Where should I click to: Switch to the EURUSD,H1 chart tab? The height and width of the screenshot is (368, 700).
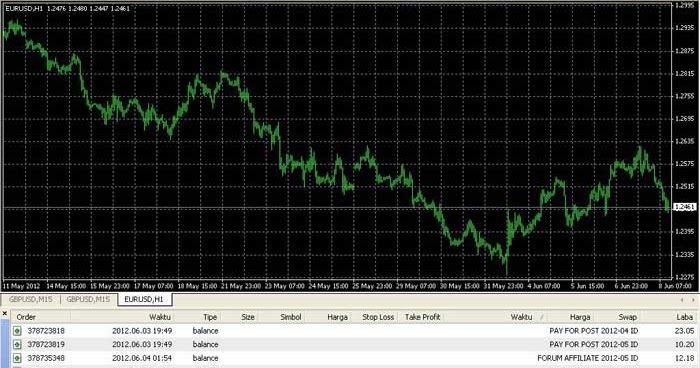[144, 299]
